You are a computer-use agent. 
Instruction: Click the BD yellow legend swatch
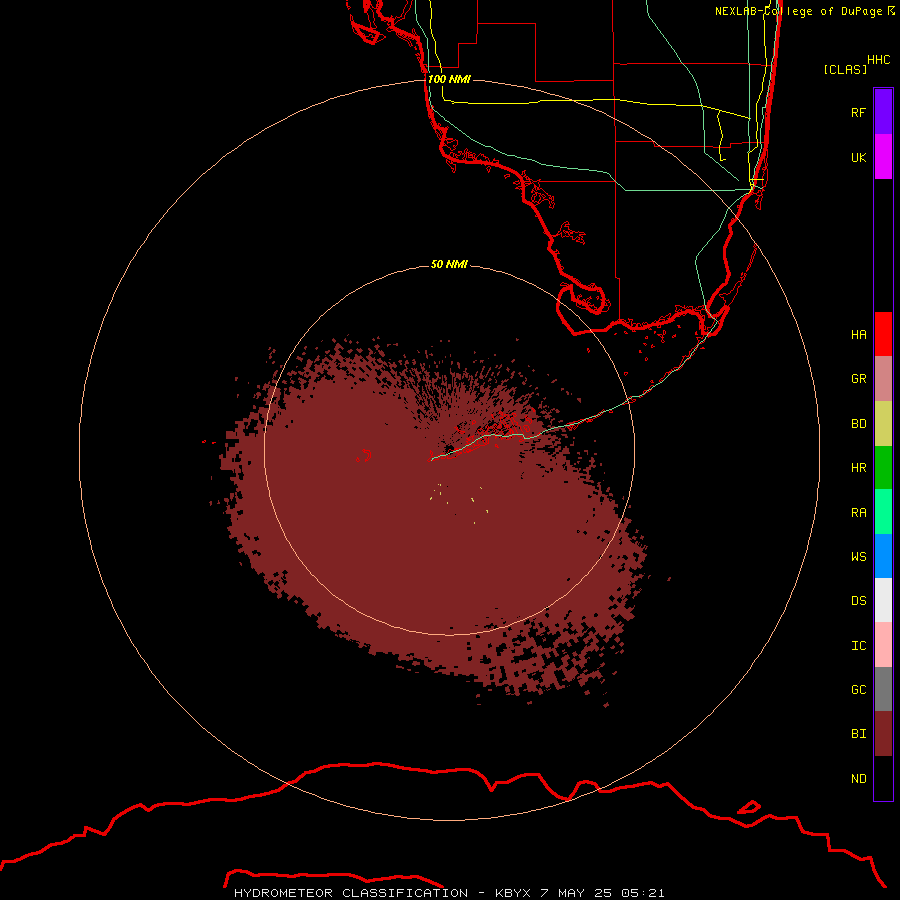point(883,423)
